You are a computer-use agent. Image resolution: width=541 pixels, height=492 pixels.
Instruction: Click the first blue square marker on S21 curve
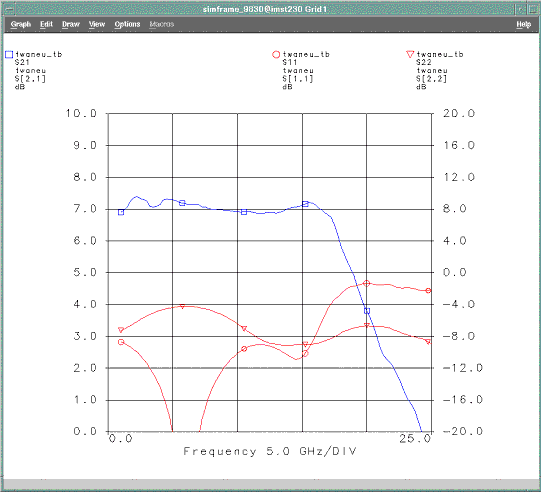[x=121, y=212]
